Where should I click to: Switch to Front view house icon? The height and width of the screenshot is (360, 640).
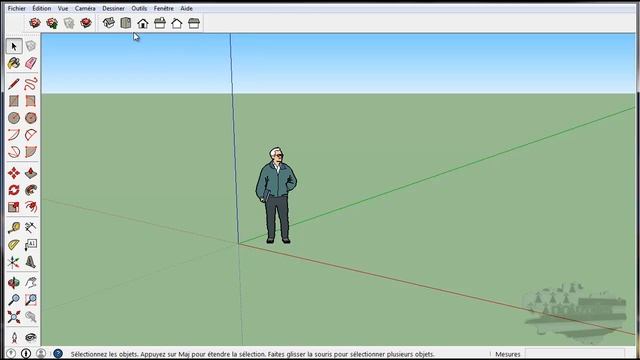[x=143, y=23]
